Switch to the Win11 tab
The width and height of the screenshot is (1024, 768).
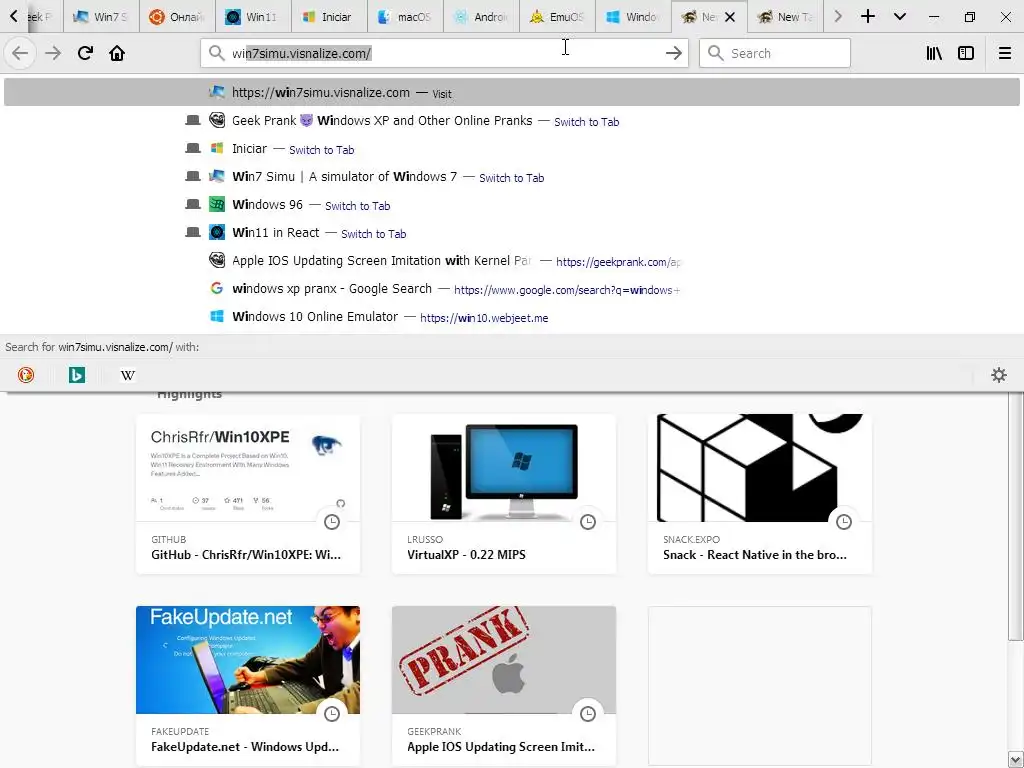(253, 16)
